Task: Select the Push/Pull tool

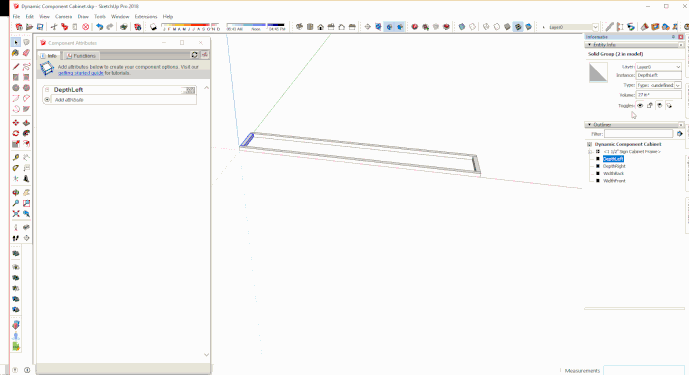Action: 26,123
